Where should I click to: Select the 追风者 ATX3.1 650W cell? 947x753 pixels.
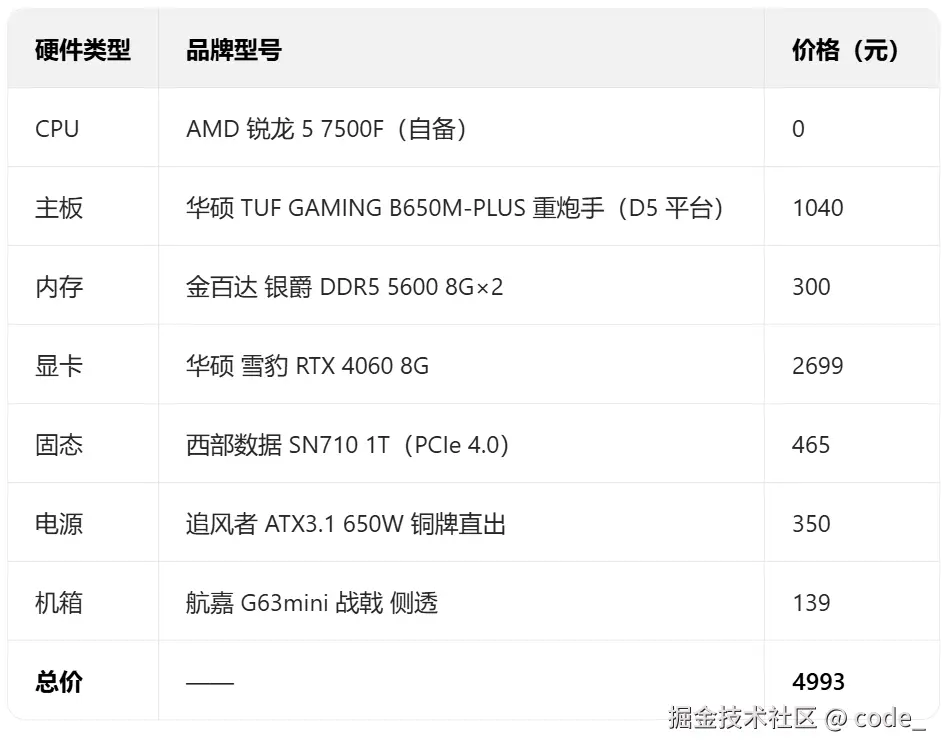(345, 524)
